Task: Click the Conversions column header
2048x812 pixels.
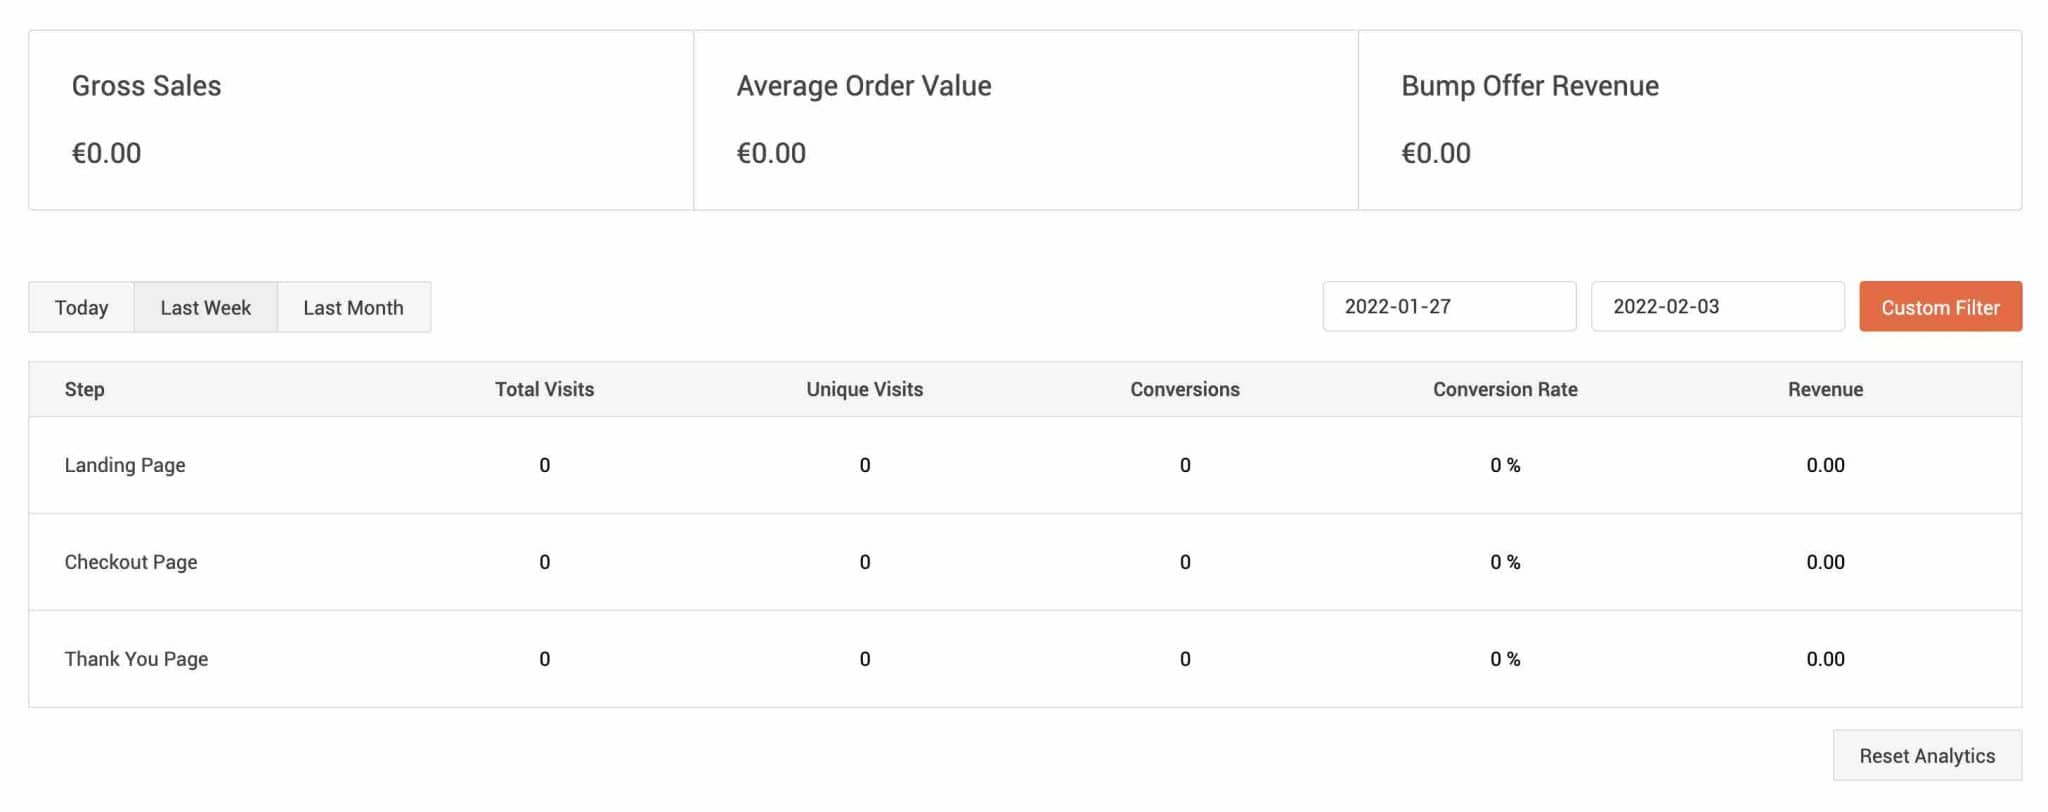Action: tap(1184, 389)
